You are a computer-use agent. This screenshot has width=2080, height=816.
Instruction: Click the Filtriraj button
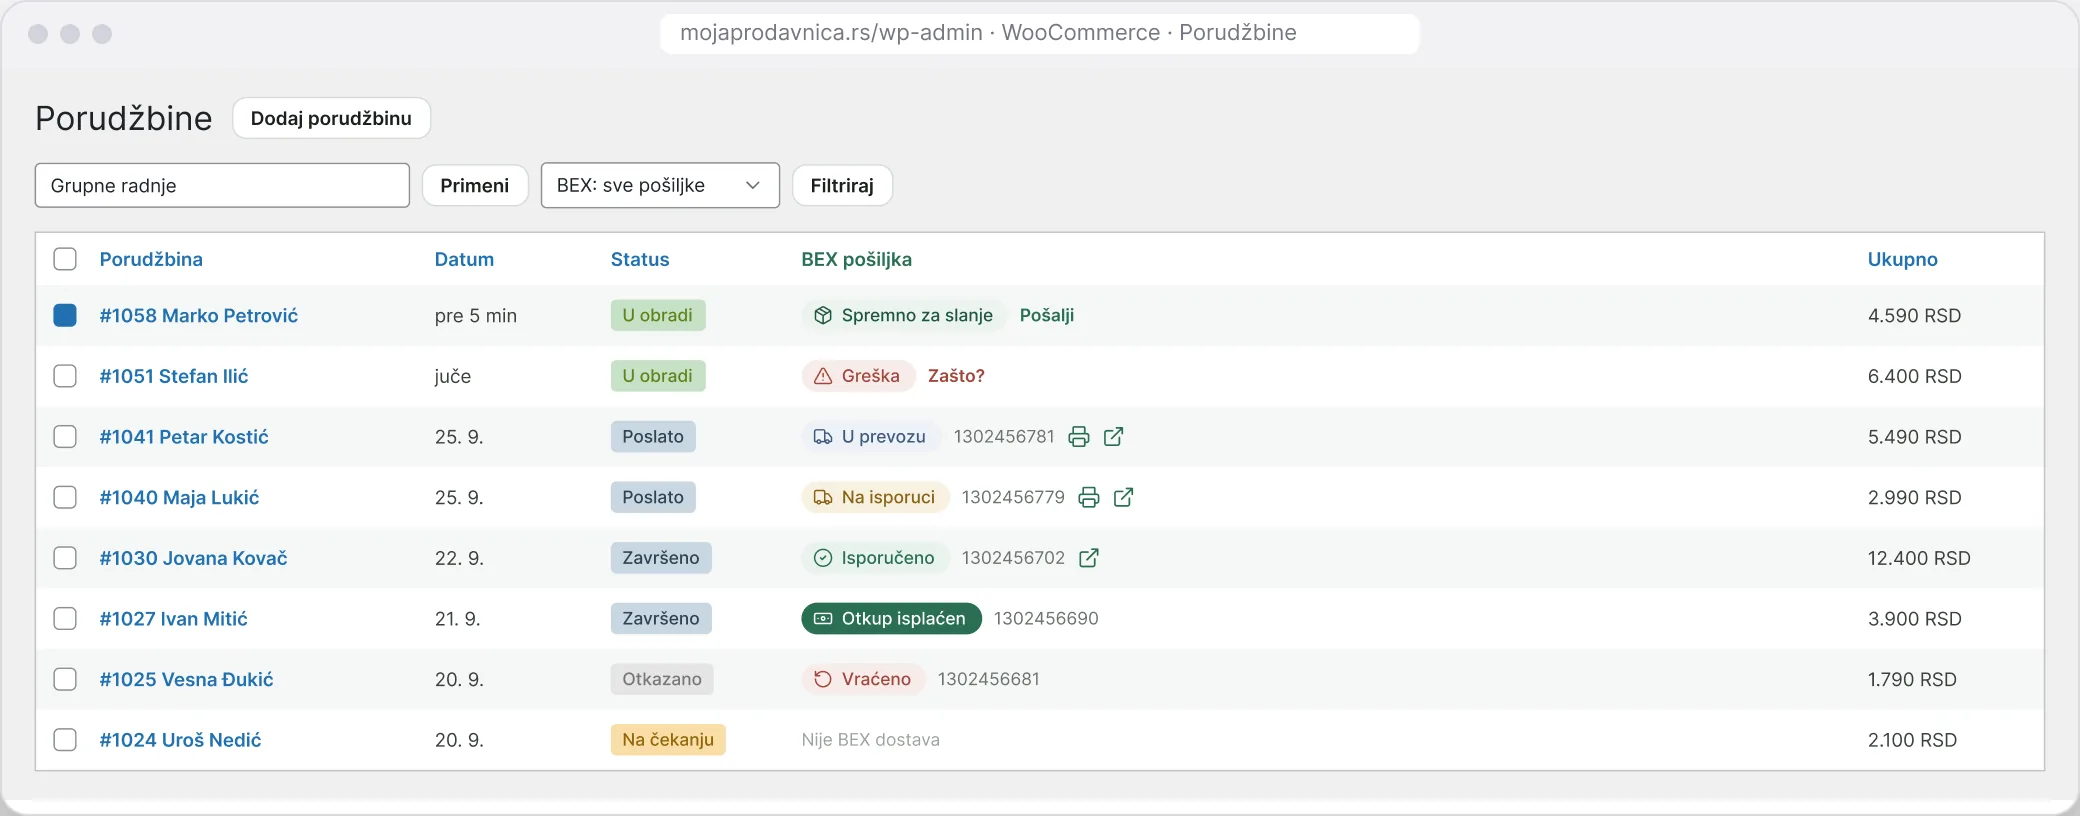click(842, 186)
